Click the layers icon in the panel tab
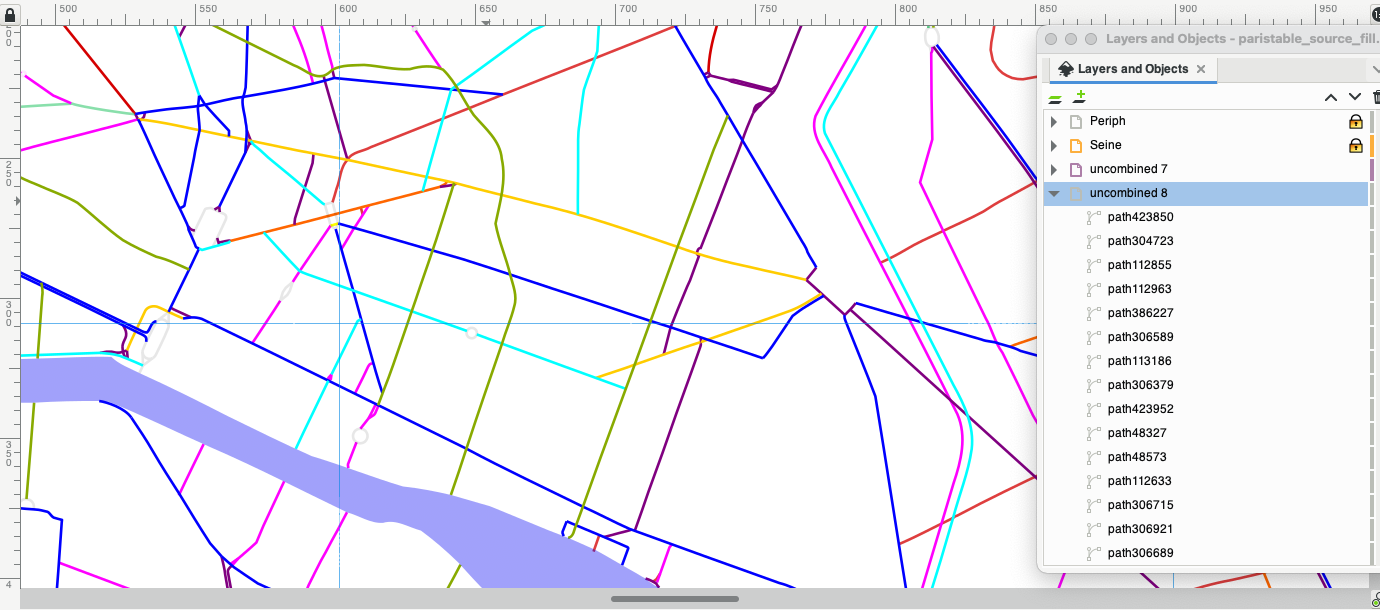The height and width of the screenshot is (610, 1380). (x=1066, y=69)
